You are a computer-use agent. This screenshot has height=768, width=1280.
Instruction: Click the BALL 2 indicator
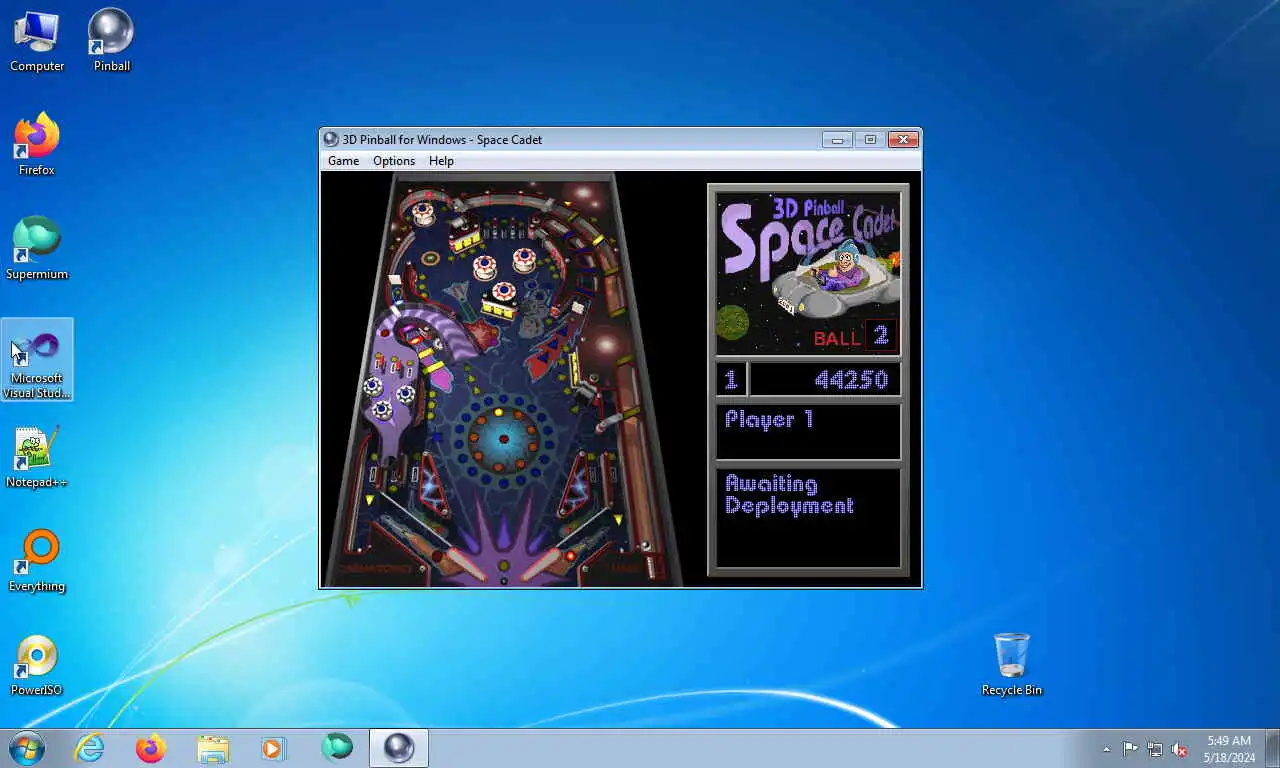point(853,337)
